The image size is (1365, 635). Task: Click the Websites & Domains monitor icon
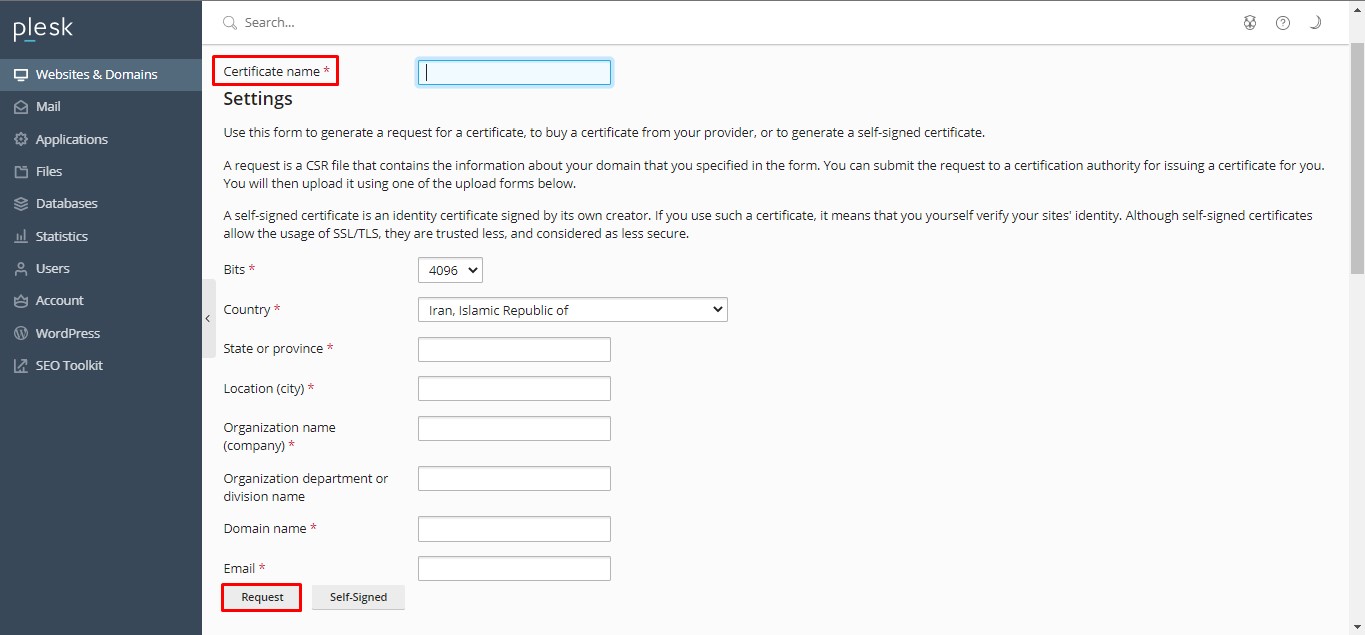(20, 75)
